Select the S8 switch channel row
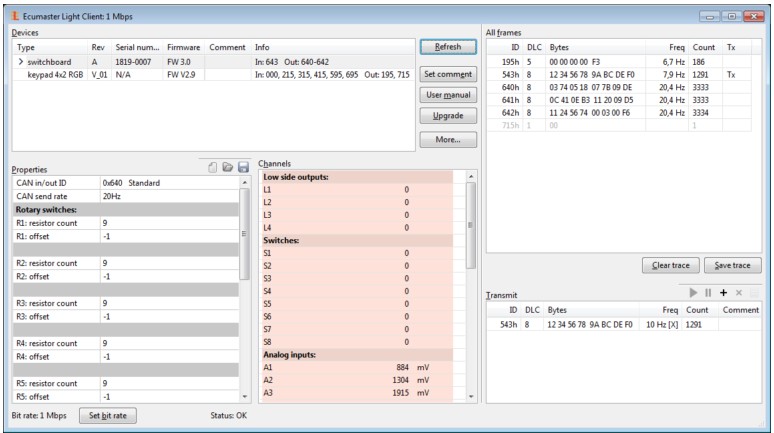774x433 pixels. pyautogui.click(x=356, y=342)
